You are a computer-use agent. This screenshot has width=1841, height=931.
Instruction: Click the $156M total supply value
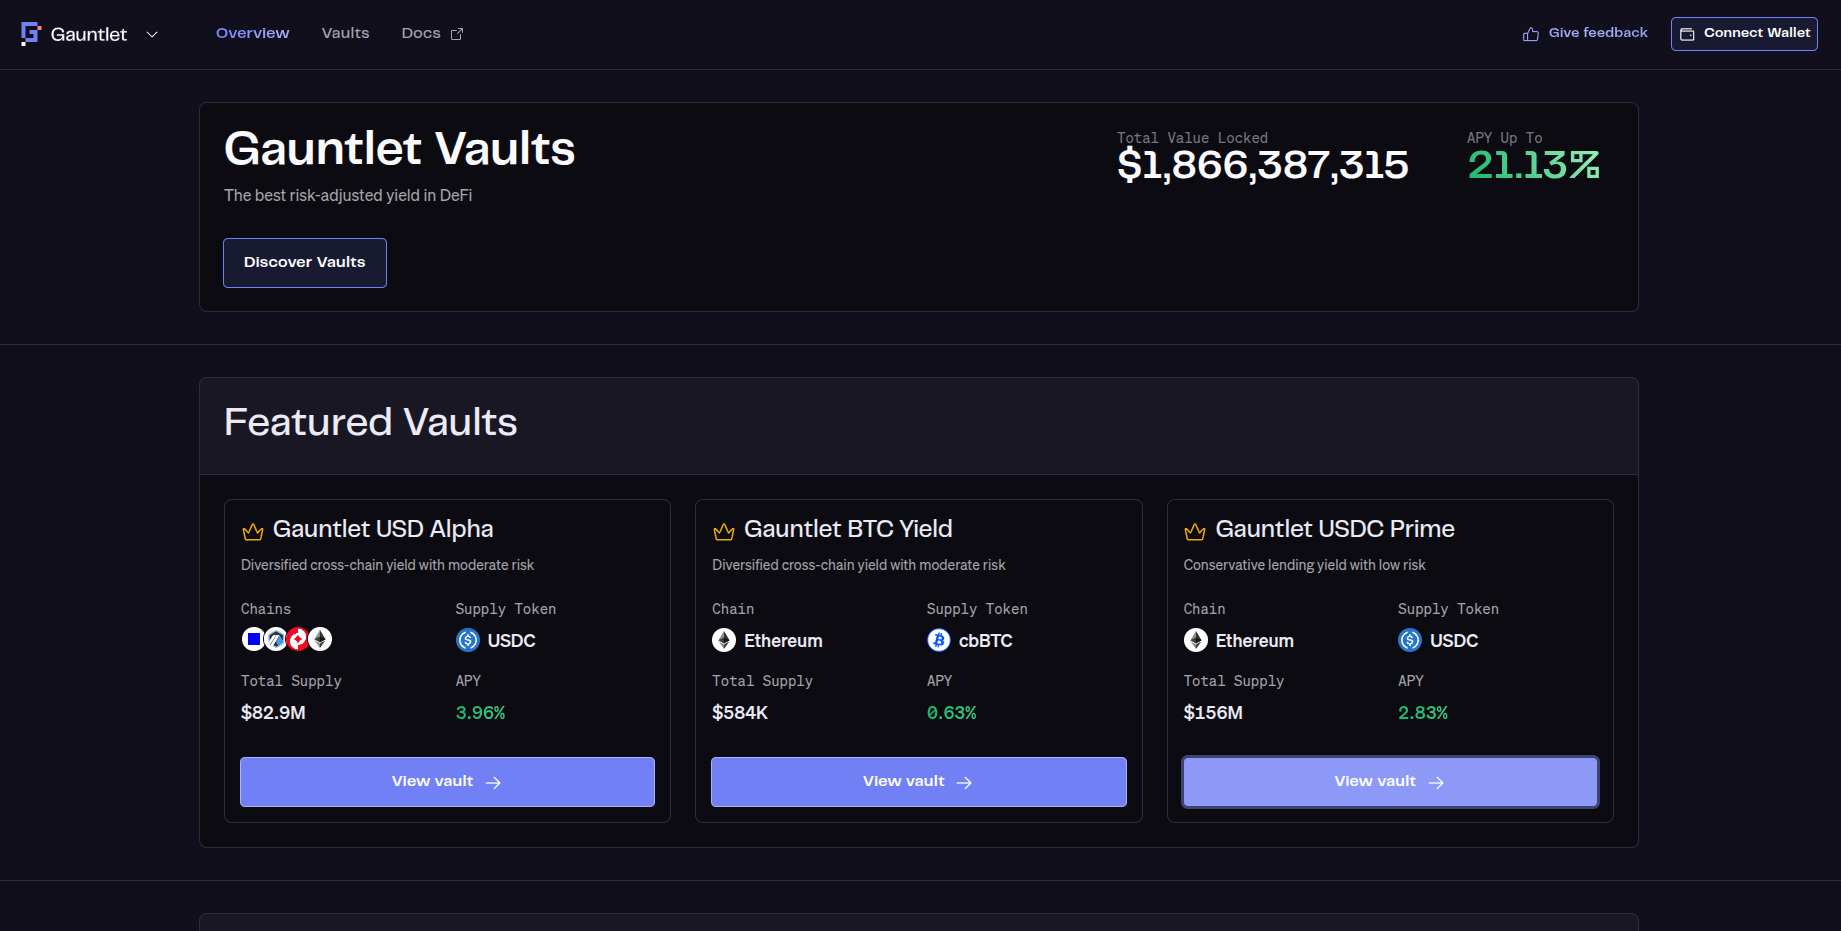[1213, 713]
